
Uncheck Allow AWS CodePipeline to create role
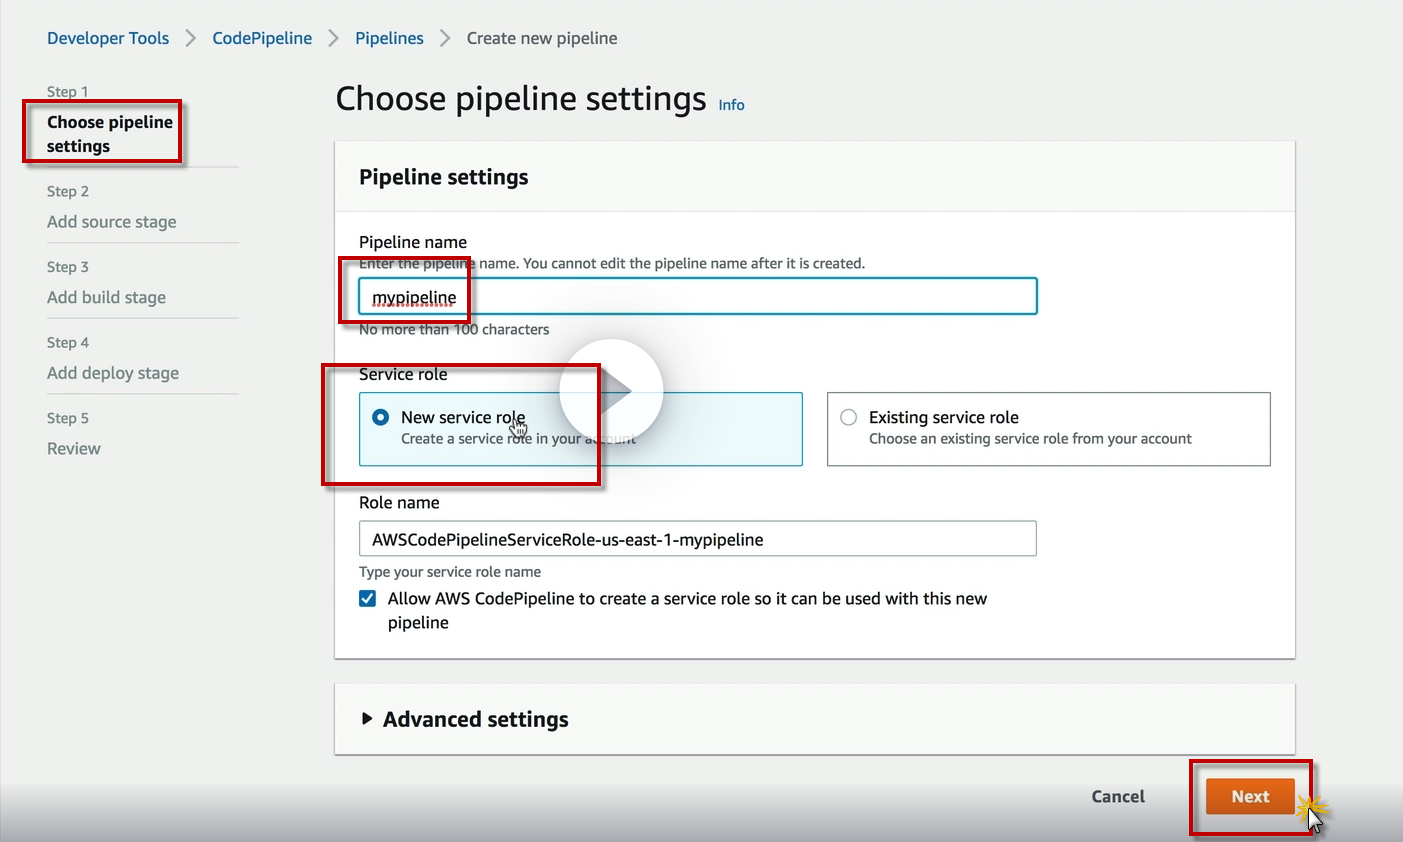tap(368, 599)
